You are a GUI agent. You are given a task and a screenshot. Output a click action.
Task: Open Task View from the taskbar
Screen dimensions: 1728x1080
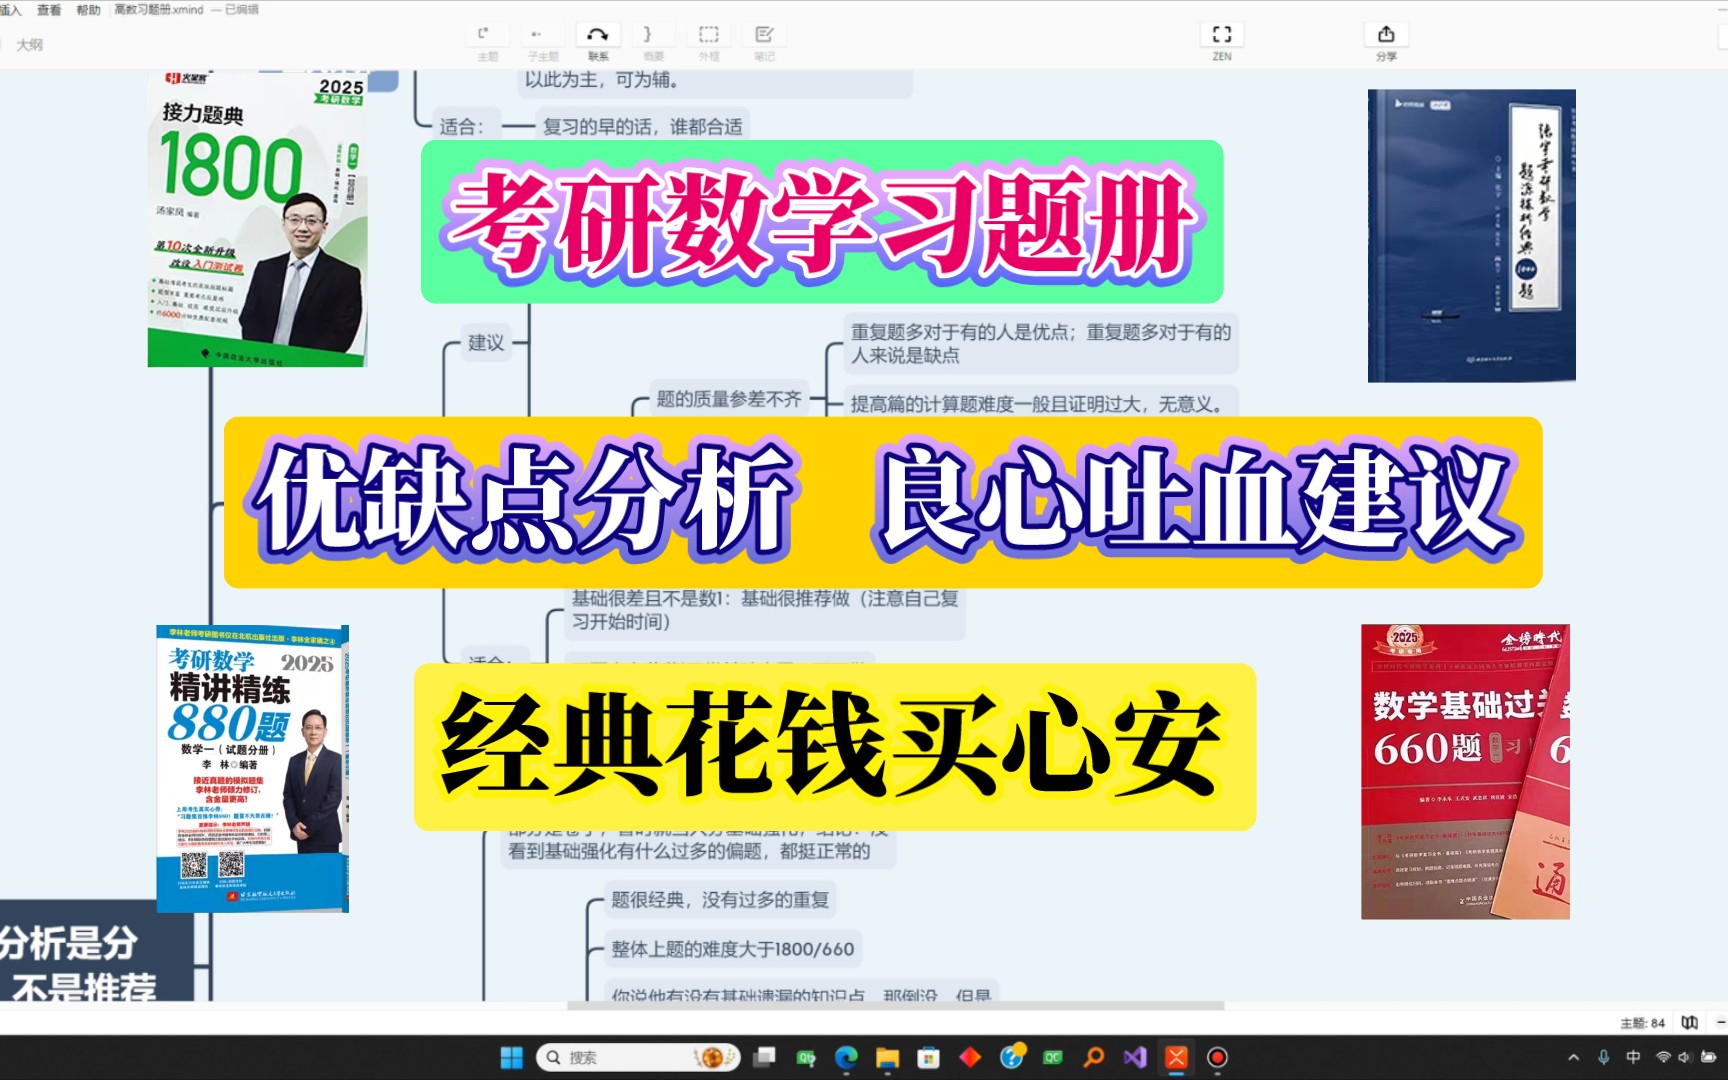click(765, 1058)
